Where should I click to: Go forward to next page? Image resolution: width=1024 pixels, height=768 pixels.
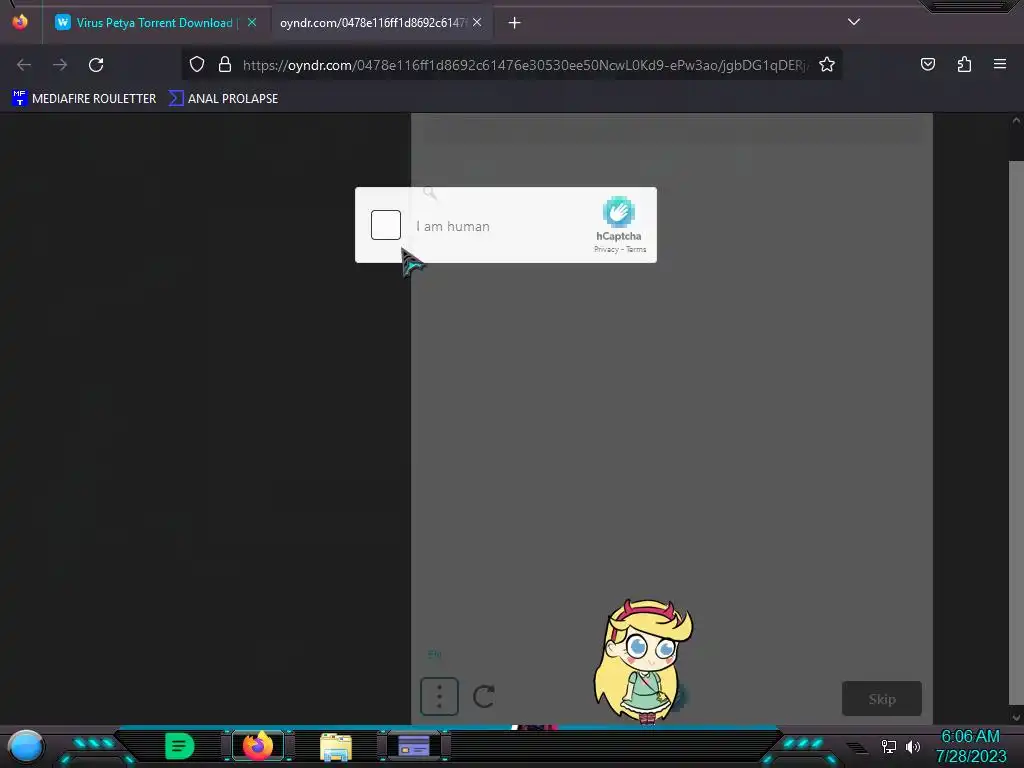(60, 65)
